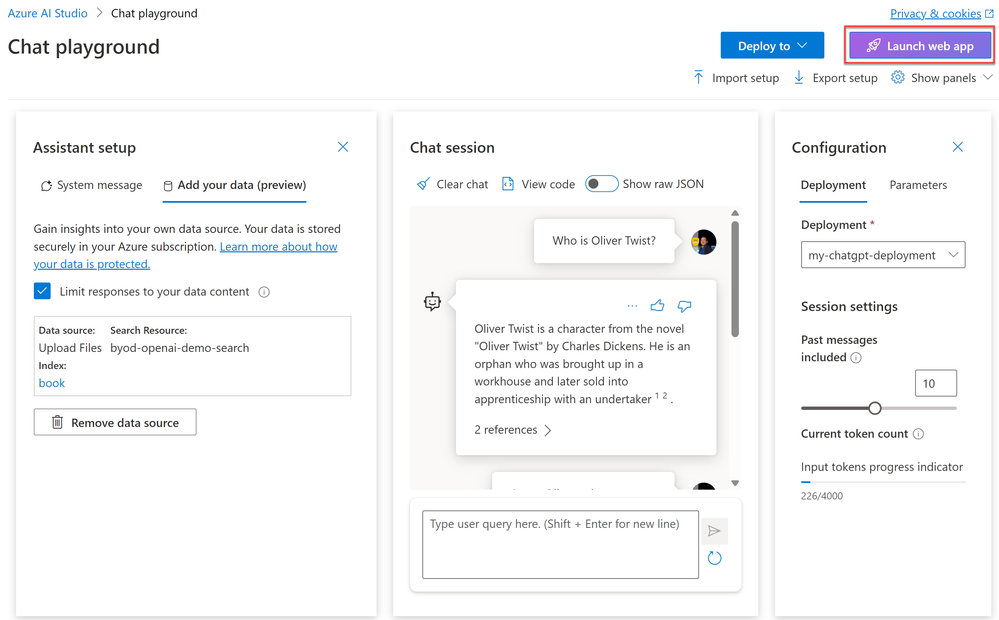The height and width of the screenshot is (620, 999).
Task: Click Export setup download icon
Action: pos(798,78)
